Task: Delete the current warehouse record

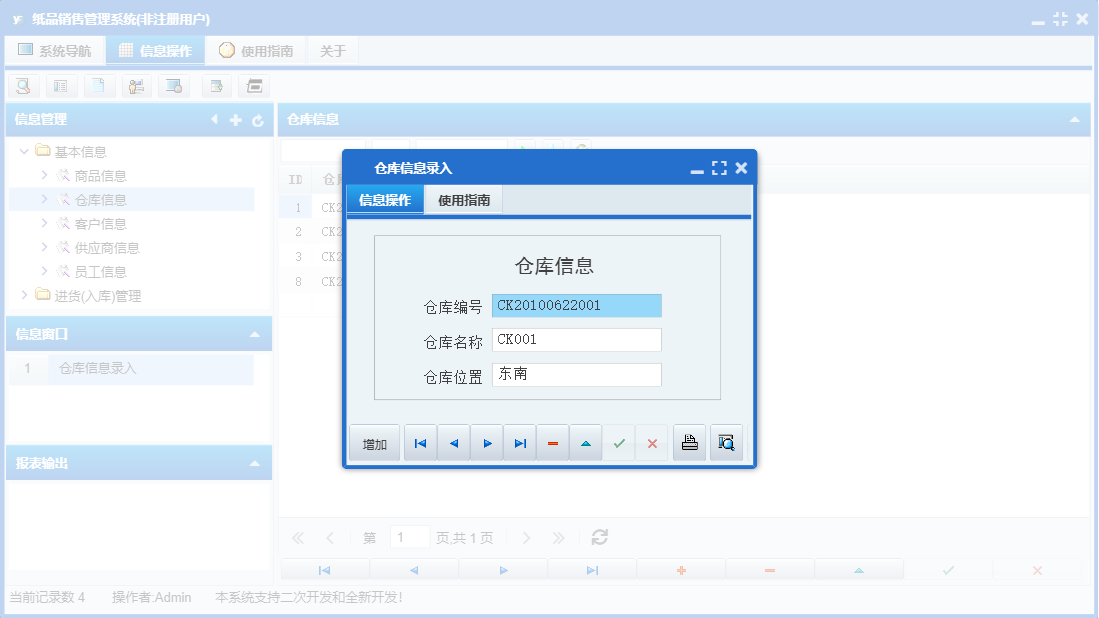Action: point(553,442)
